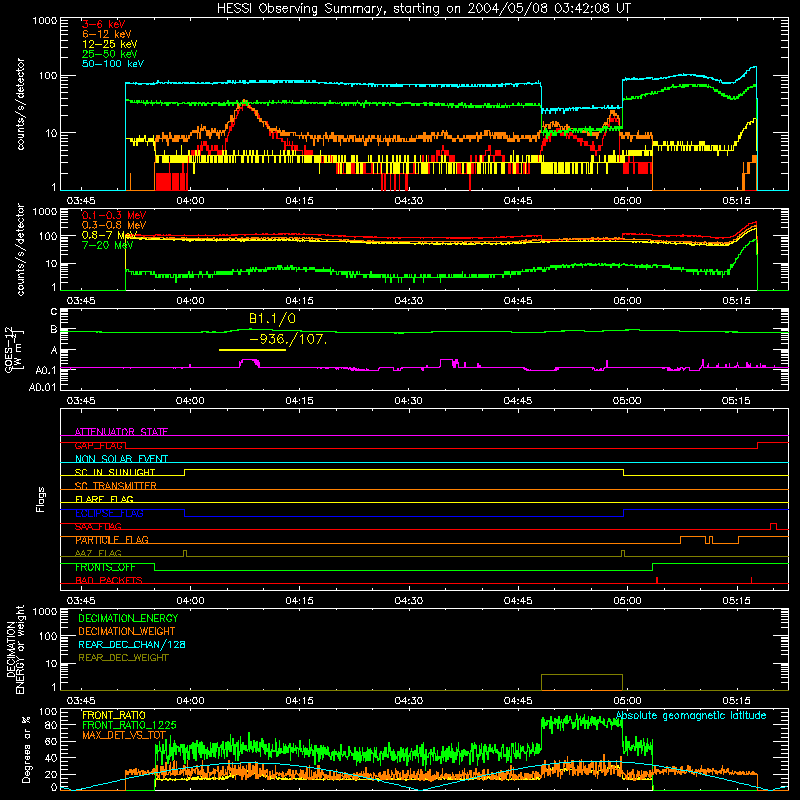The width and height of the screenshot is (800, 800).
Task: Click the 'B1.1/0' flare class annotation
Action: coord(272,319)
